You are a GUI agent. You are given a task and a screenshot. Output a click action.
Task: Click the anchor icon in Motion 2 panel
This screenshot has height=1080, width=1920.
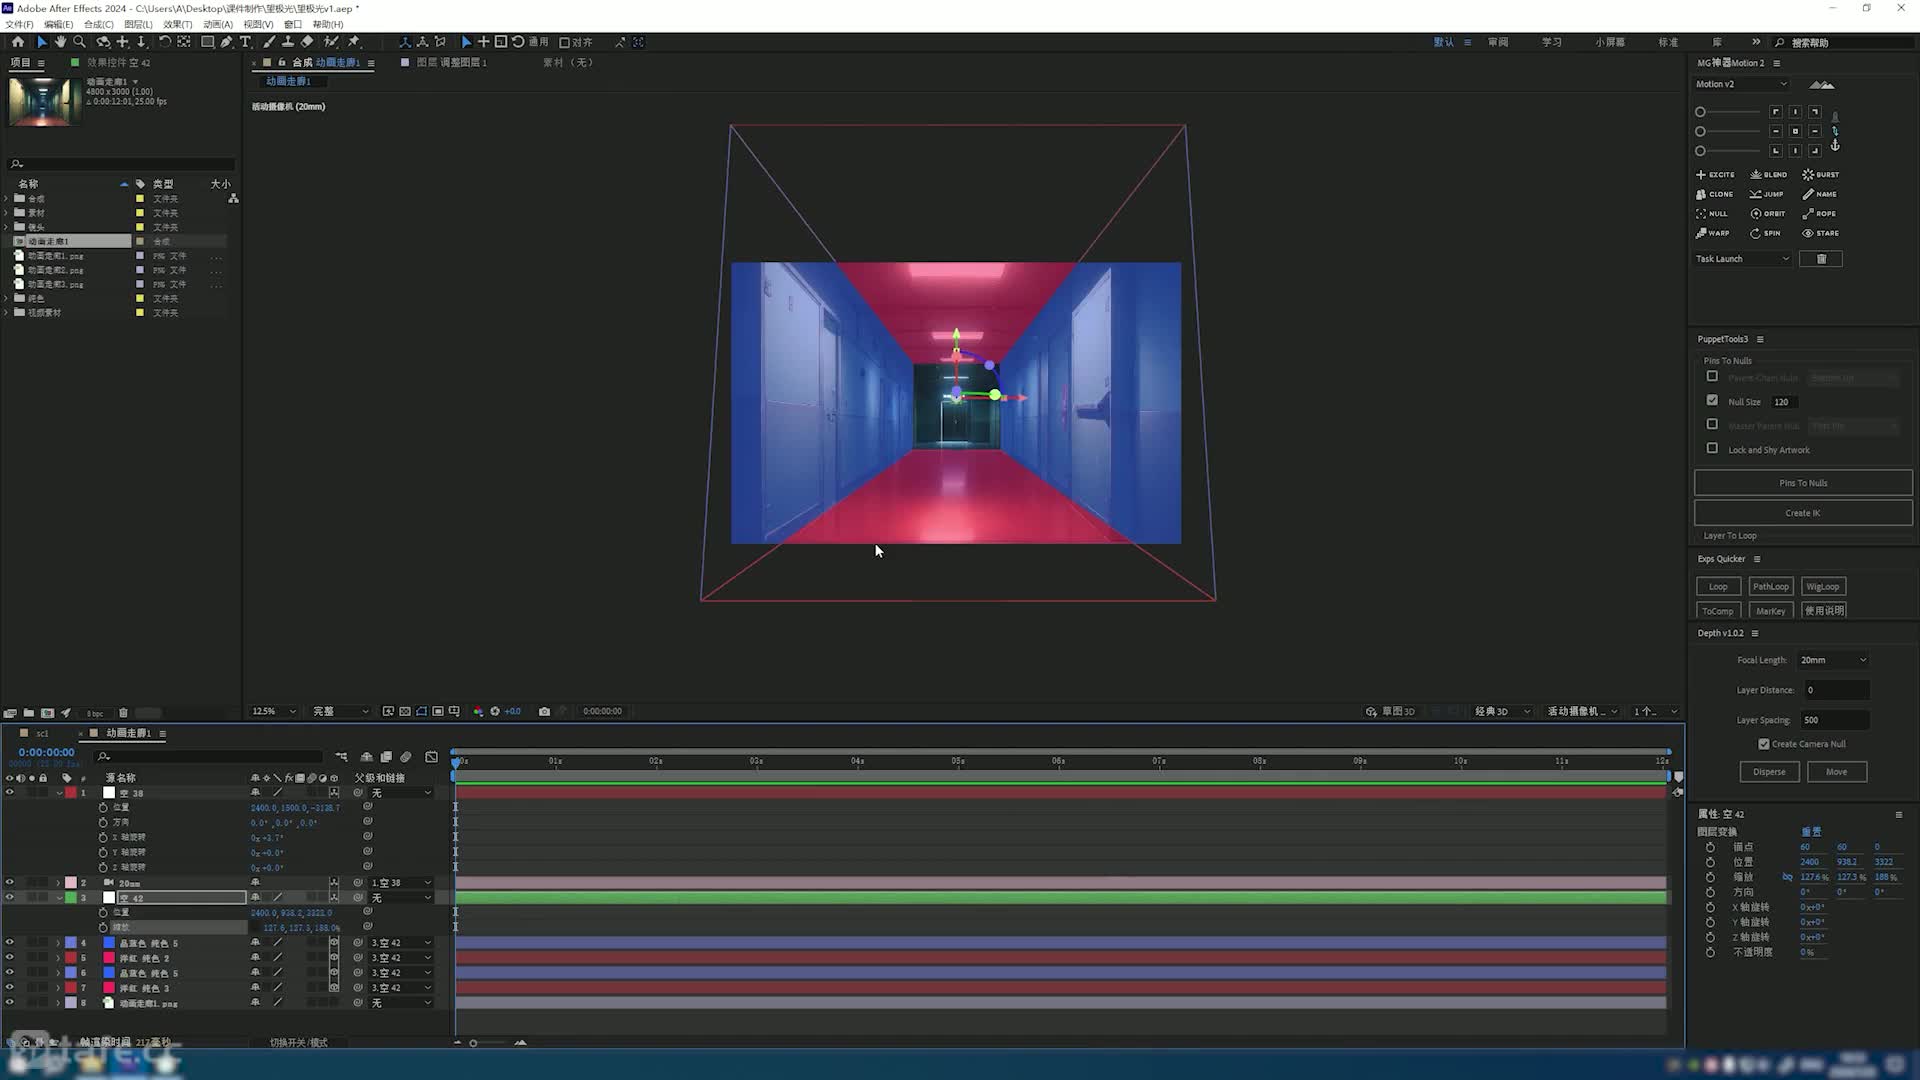[x=1835, y=146]
